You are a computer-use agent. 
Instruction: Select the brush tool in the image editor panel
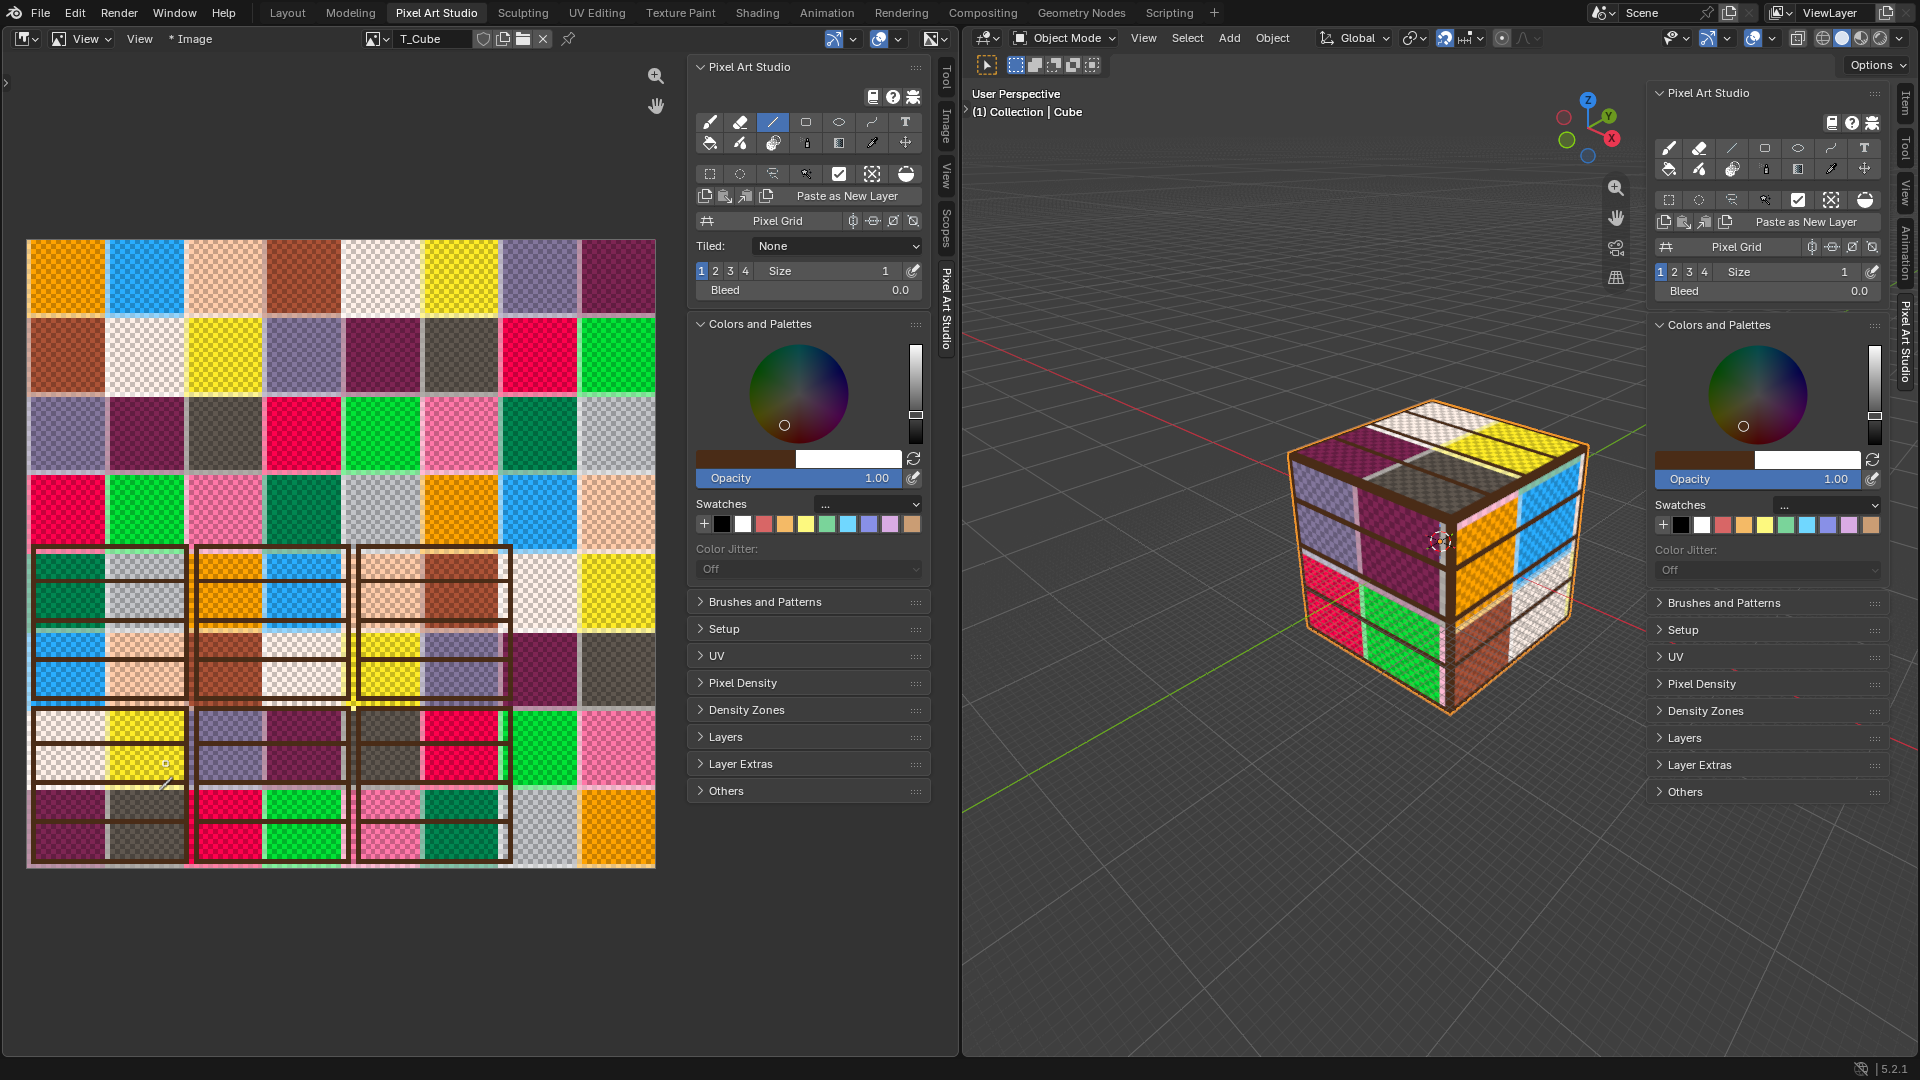[x=710, y=122]
